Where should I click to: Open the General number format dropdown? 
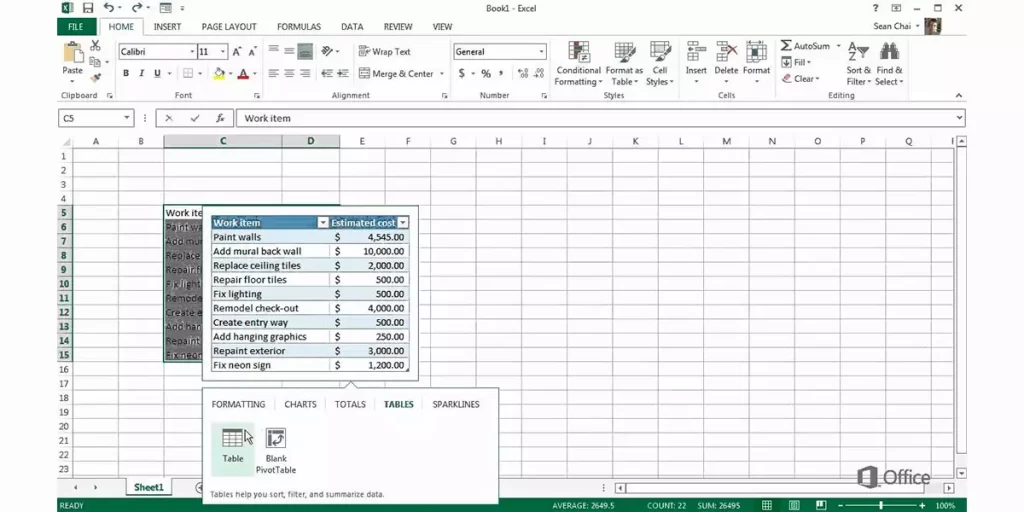coord(541,52)
